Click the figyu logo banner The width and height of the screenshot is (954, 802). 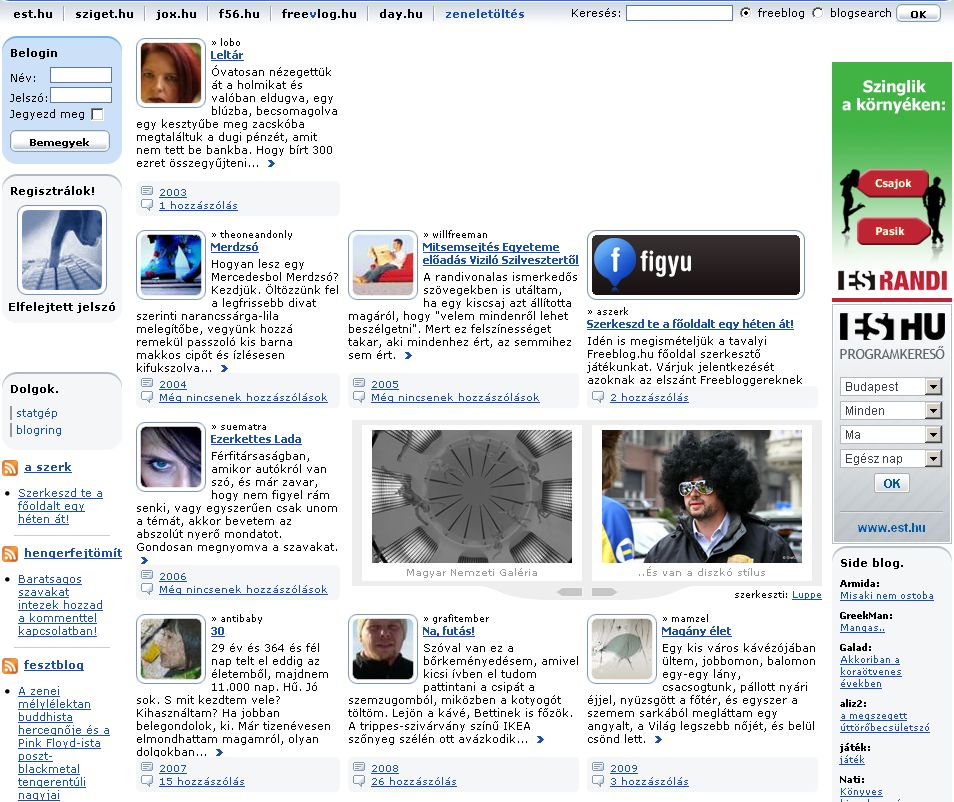pos(695,265)
